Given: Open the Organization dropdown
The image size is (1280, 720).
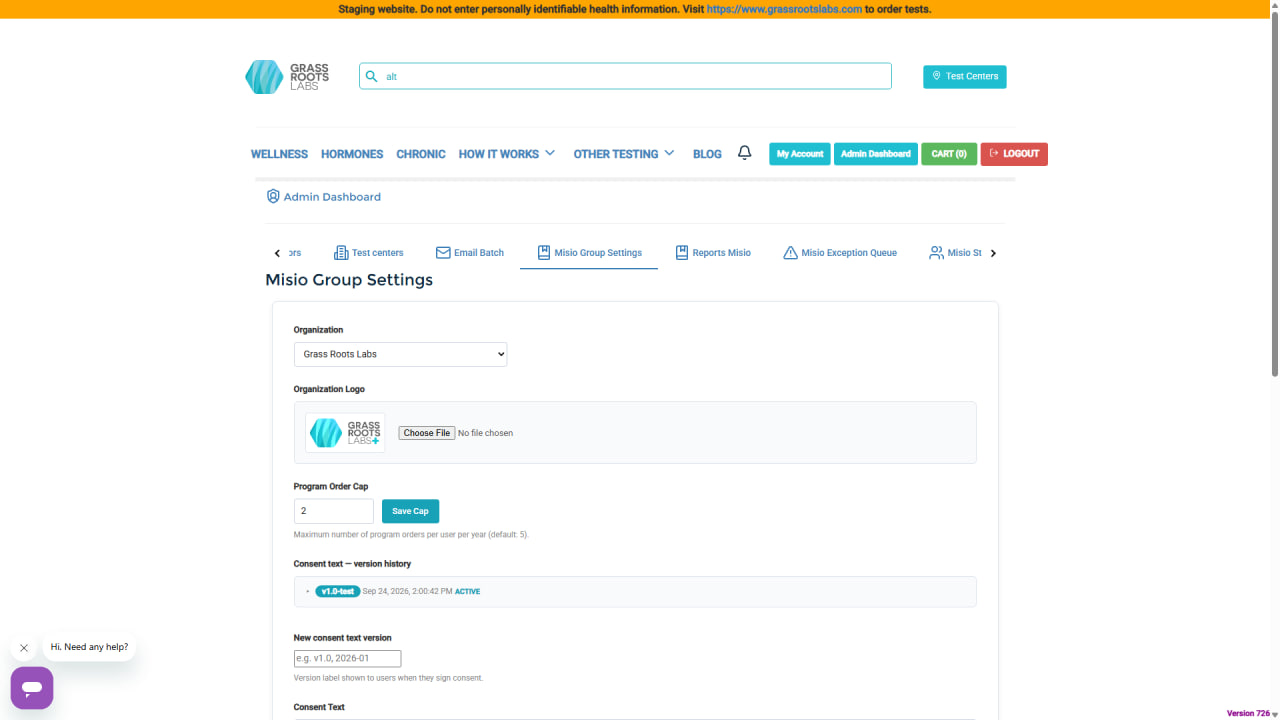Looking at the screenshot, I should [x=400, y=354].
